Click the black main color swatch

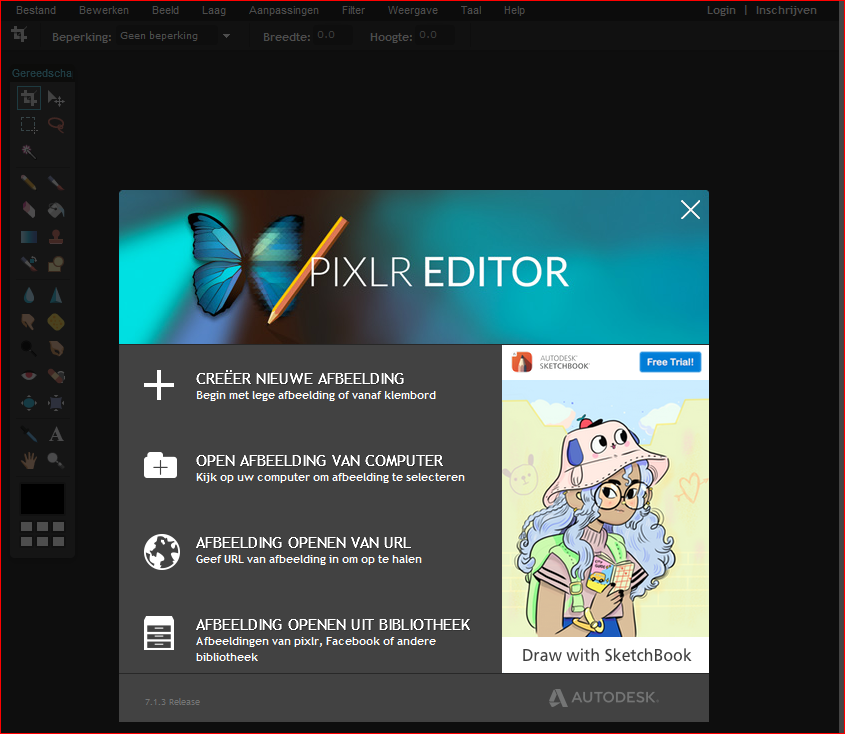pos(42,499)
